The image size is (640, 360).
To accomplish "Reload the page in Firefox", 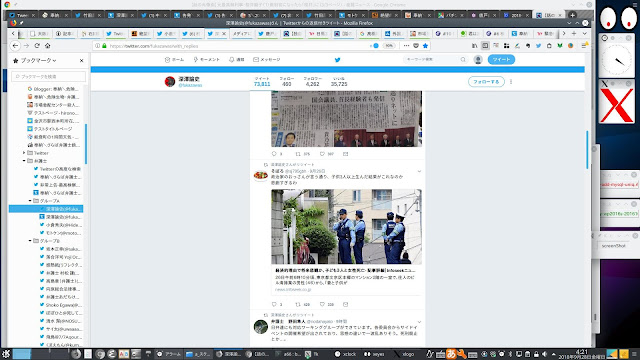I will pos(37,46).
